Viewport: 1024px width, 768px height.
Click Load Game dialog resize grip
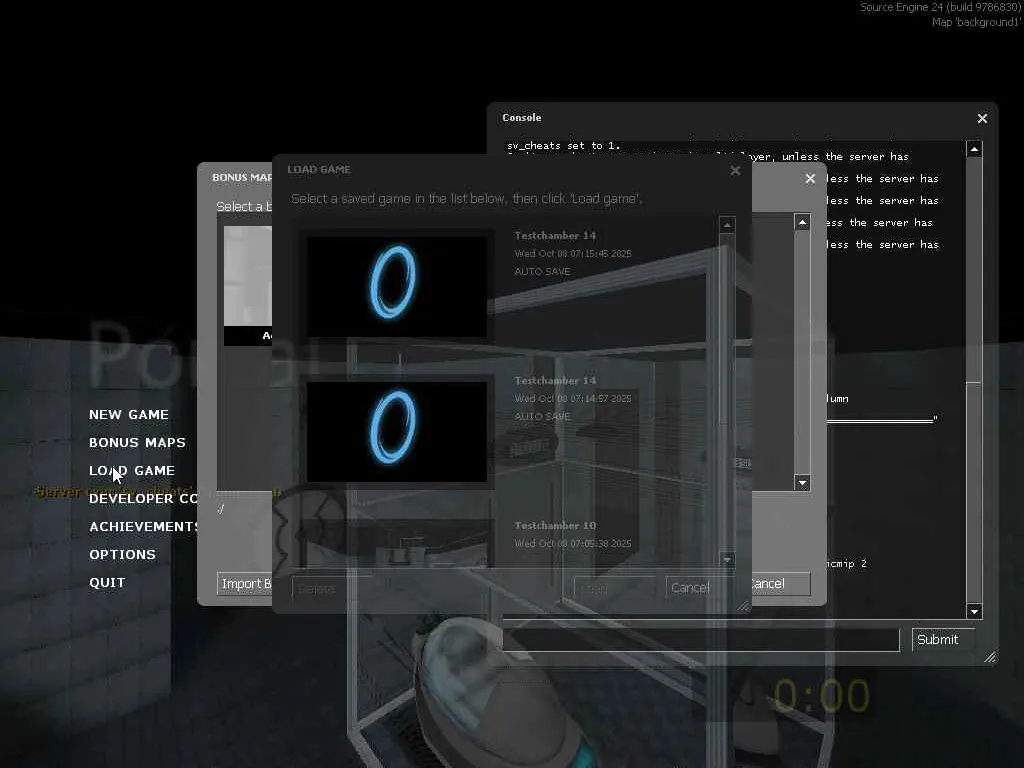[x=743, y=606]
